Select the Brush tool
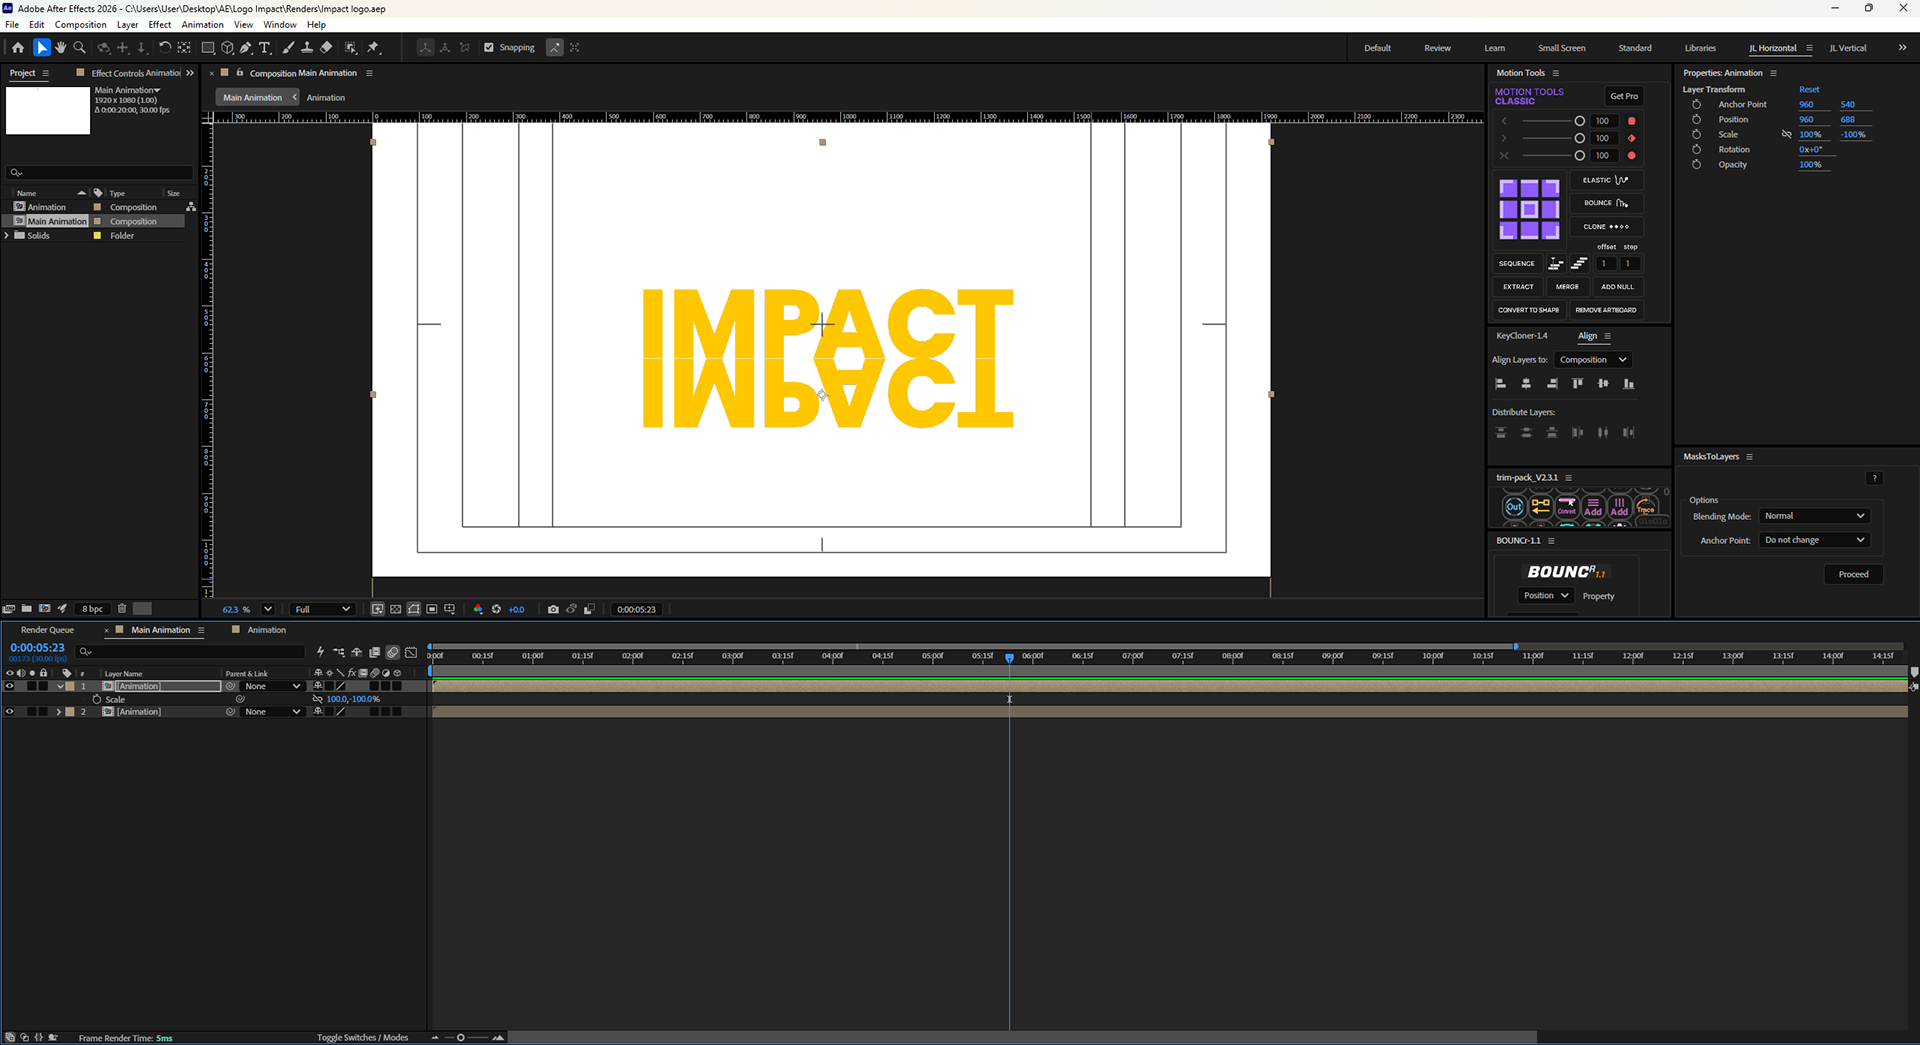Image resolution: width=1920 pixels, height=1045 pixels. pyautogui.click(x=289, y=48)
